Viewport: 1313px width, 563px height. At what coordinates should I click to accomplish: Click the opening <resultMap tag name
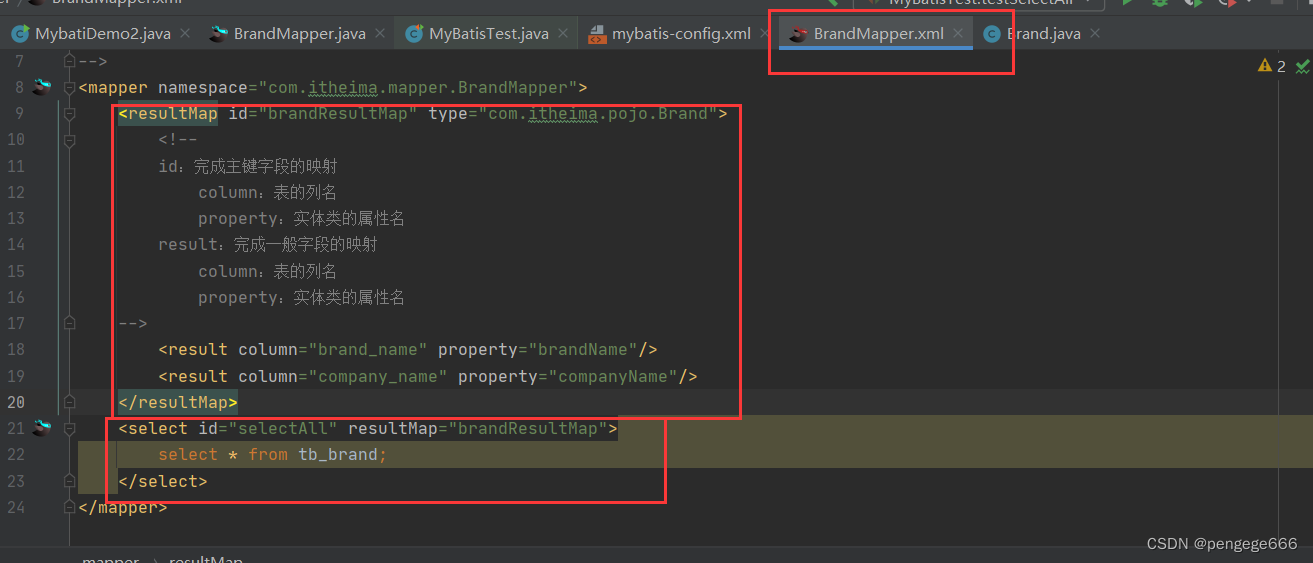(168, 114)
